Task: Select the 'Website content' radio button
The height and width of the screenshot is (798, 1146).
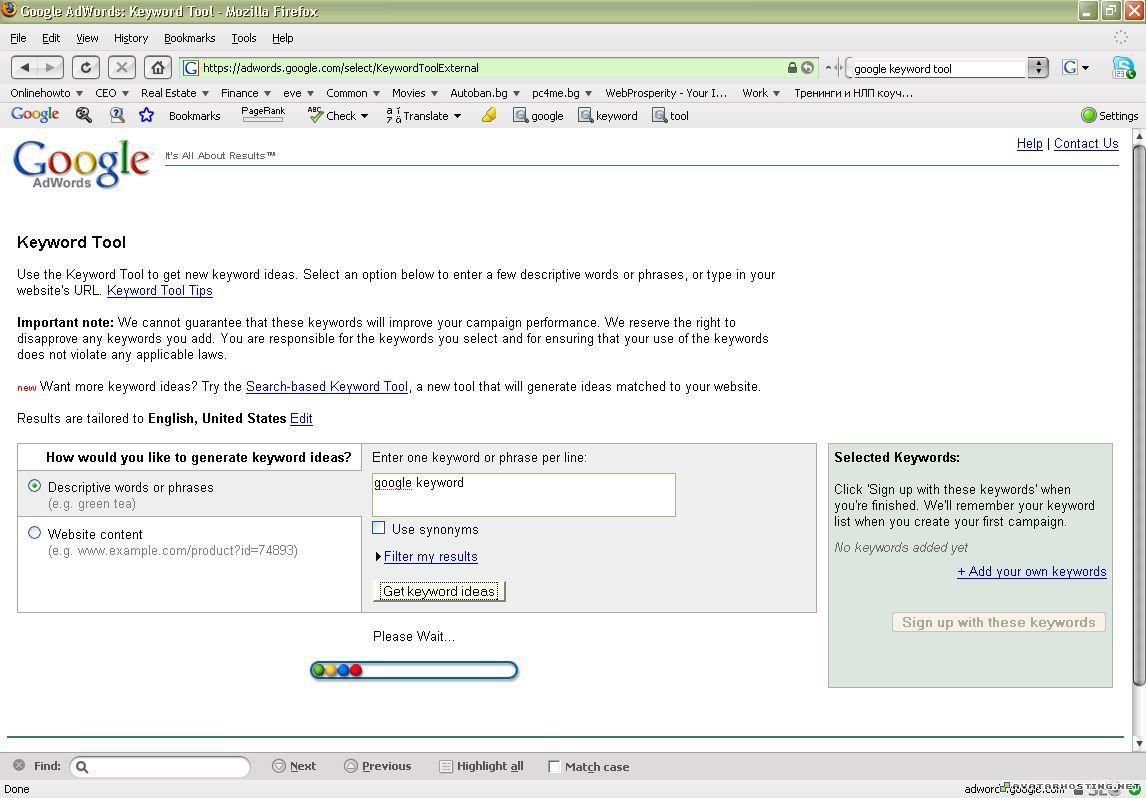Action: click(35, 533)
